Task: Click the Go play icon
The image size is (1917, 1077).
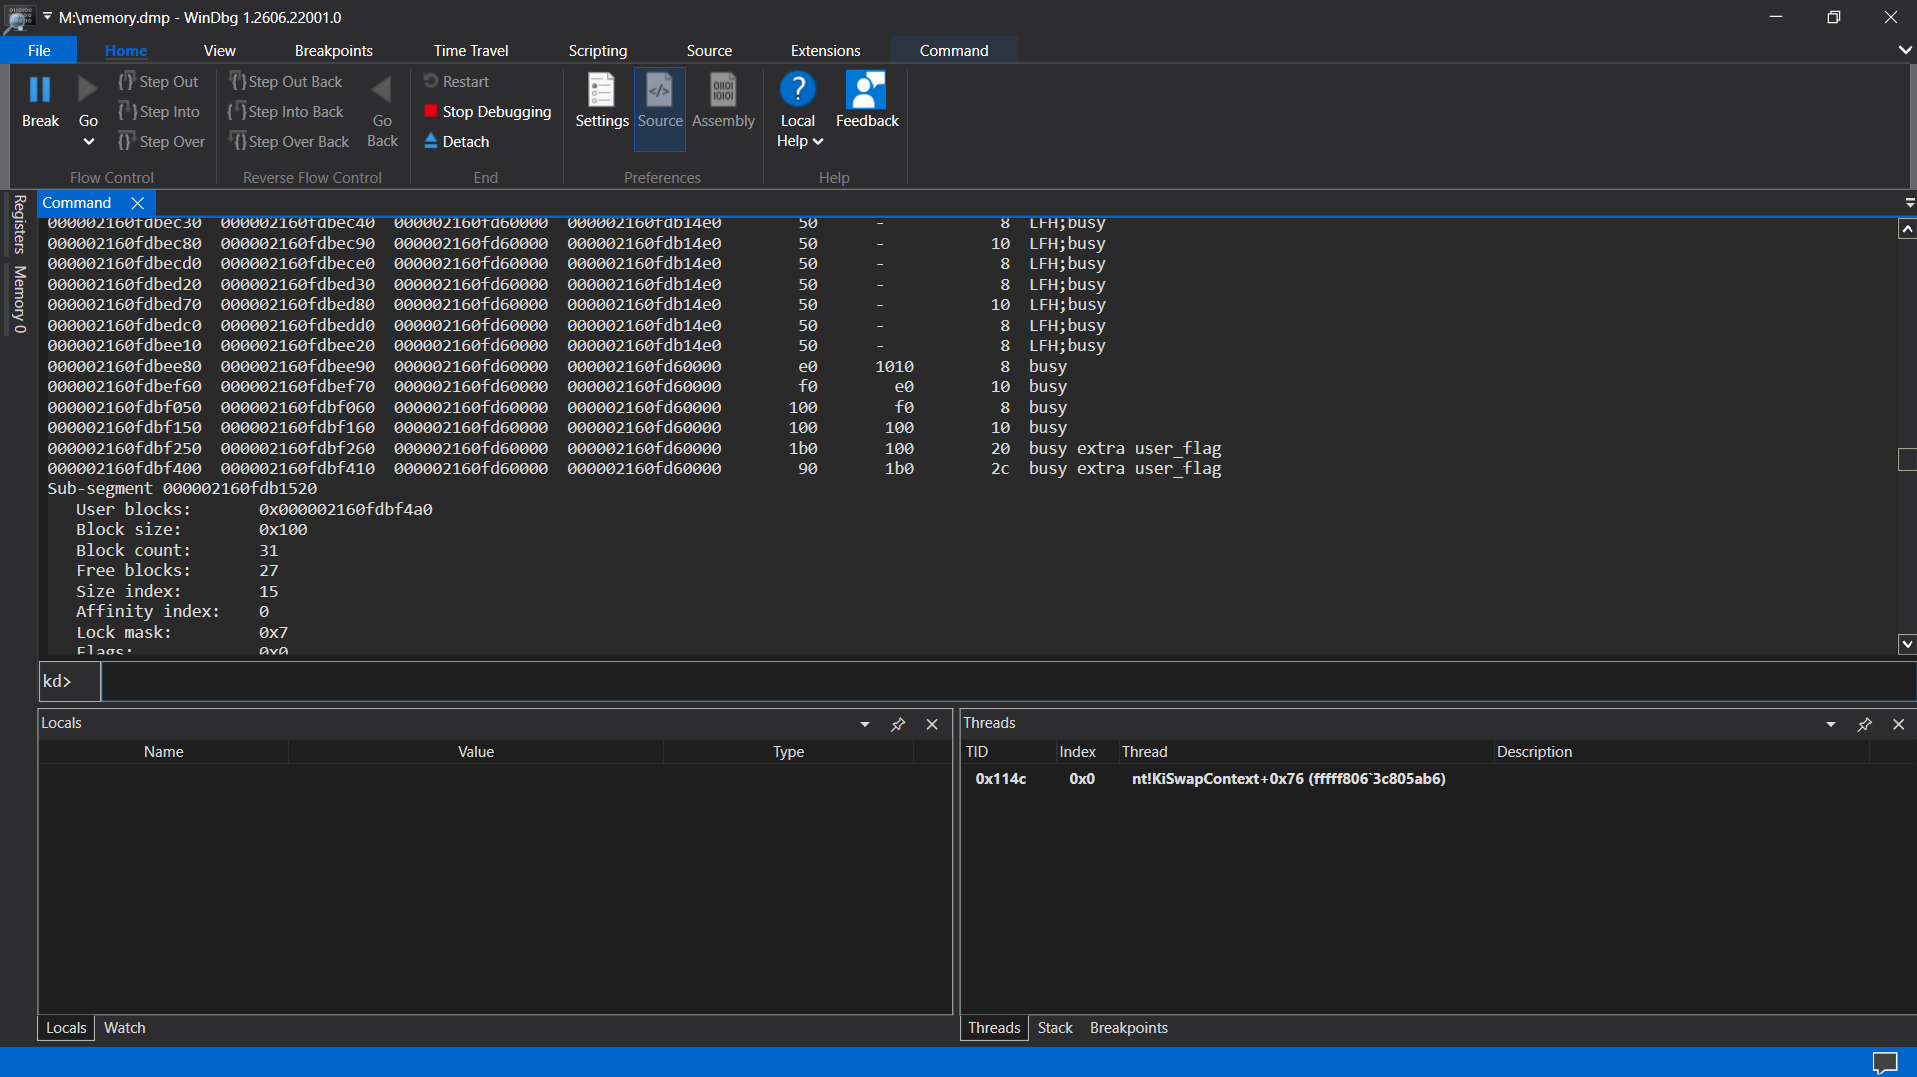Action: [x=88, y=90]
